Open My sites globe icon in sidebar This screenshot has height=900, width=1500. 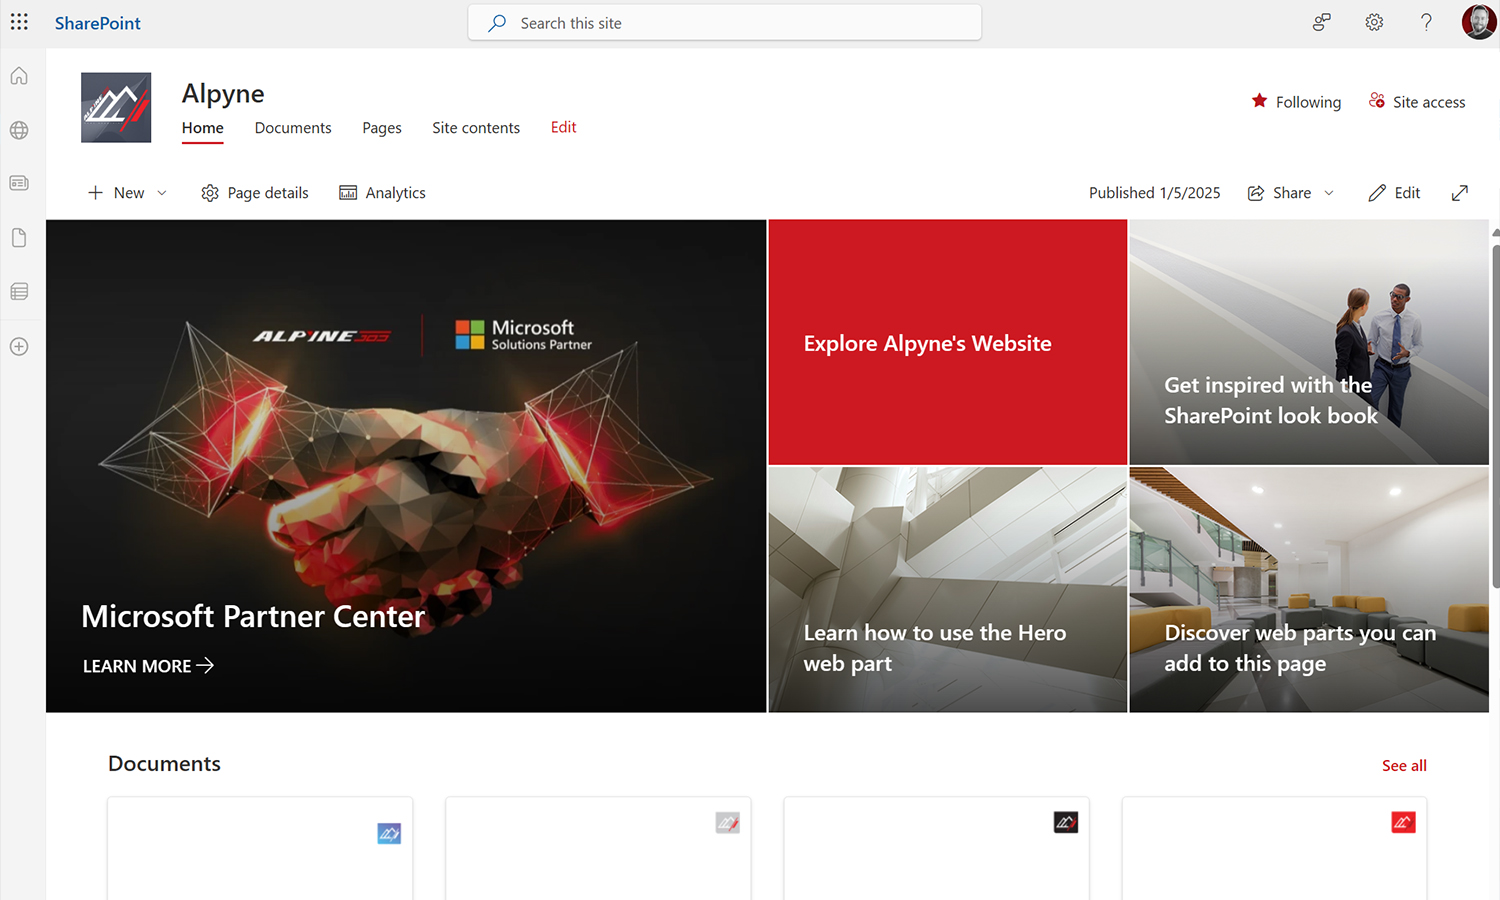pyautogui.click(x=19, y=130)
